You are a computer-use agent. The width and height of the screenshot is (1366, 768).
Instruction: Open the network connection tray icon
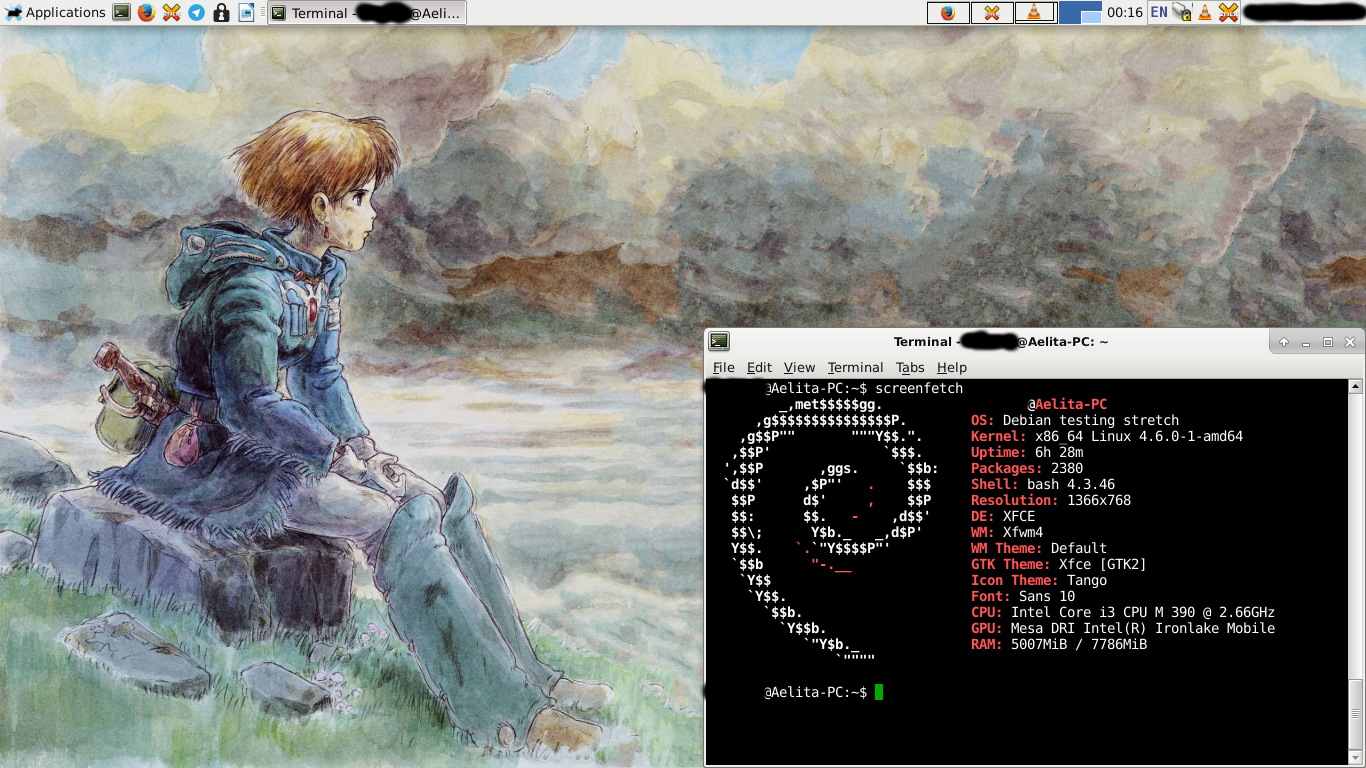coord(1182,13)
